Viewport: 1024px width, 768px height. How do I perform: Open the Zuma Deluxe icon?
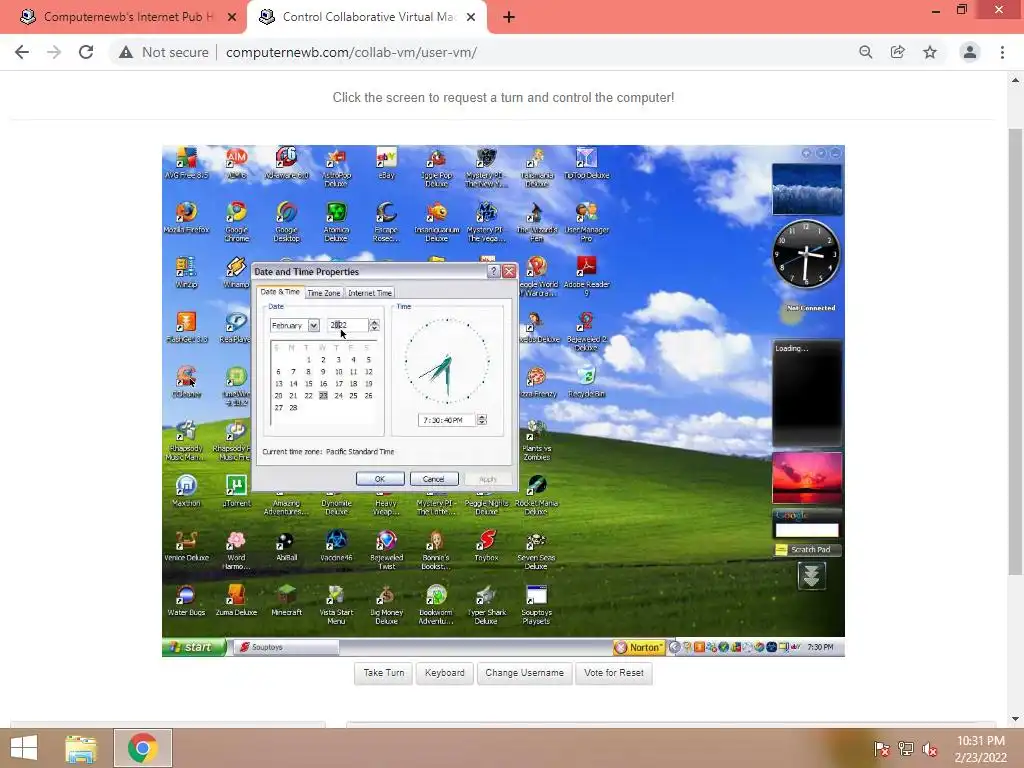click(x=236, y=601)
